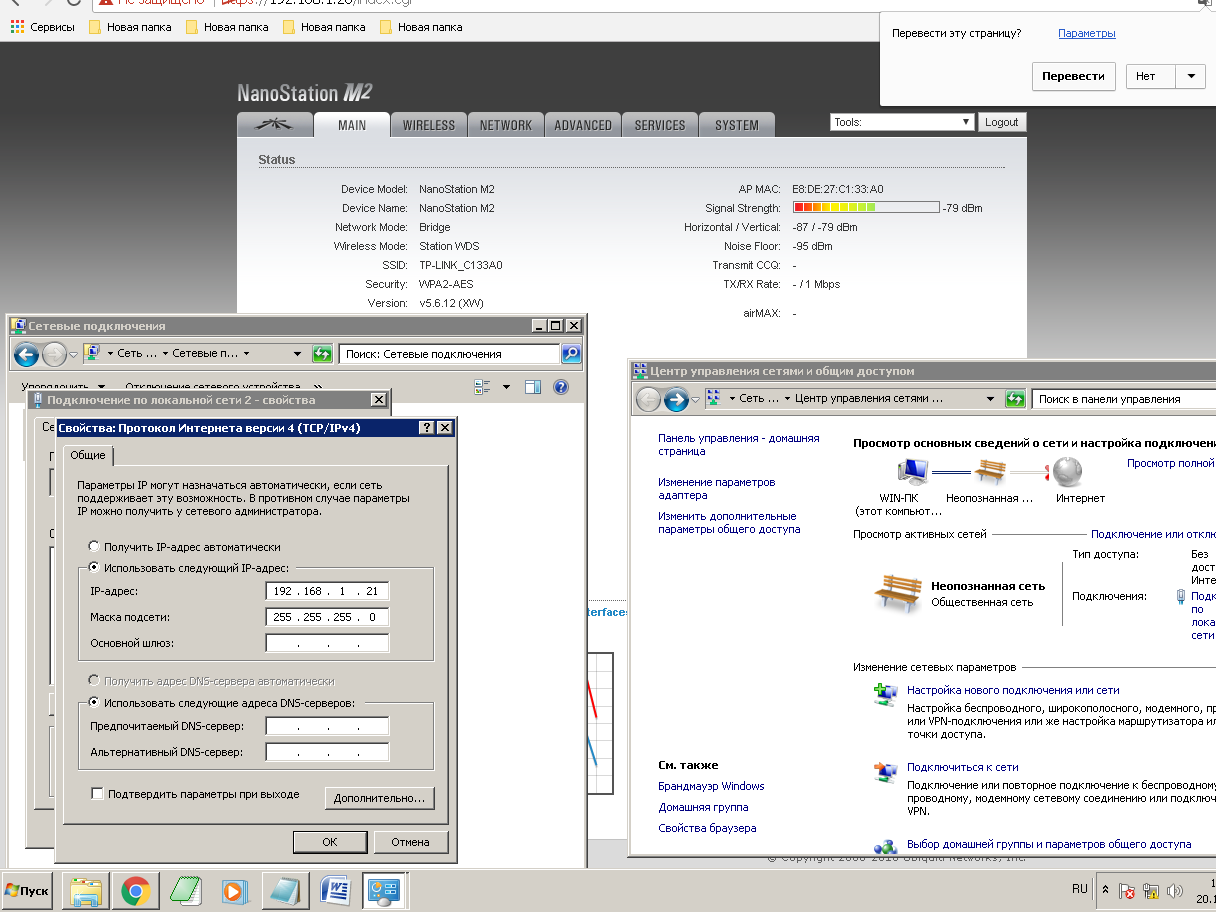Click the network folder icon in Сетевые подключения address bar
The width and height of the screenshot is (1216, 912).
pos(92,353)
